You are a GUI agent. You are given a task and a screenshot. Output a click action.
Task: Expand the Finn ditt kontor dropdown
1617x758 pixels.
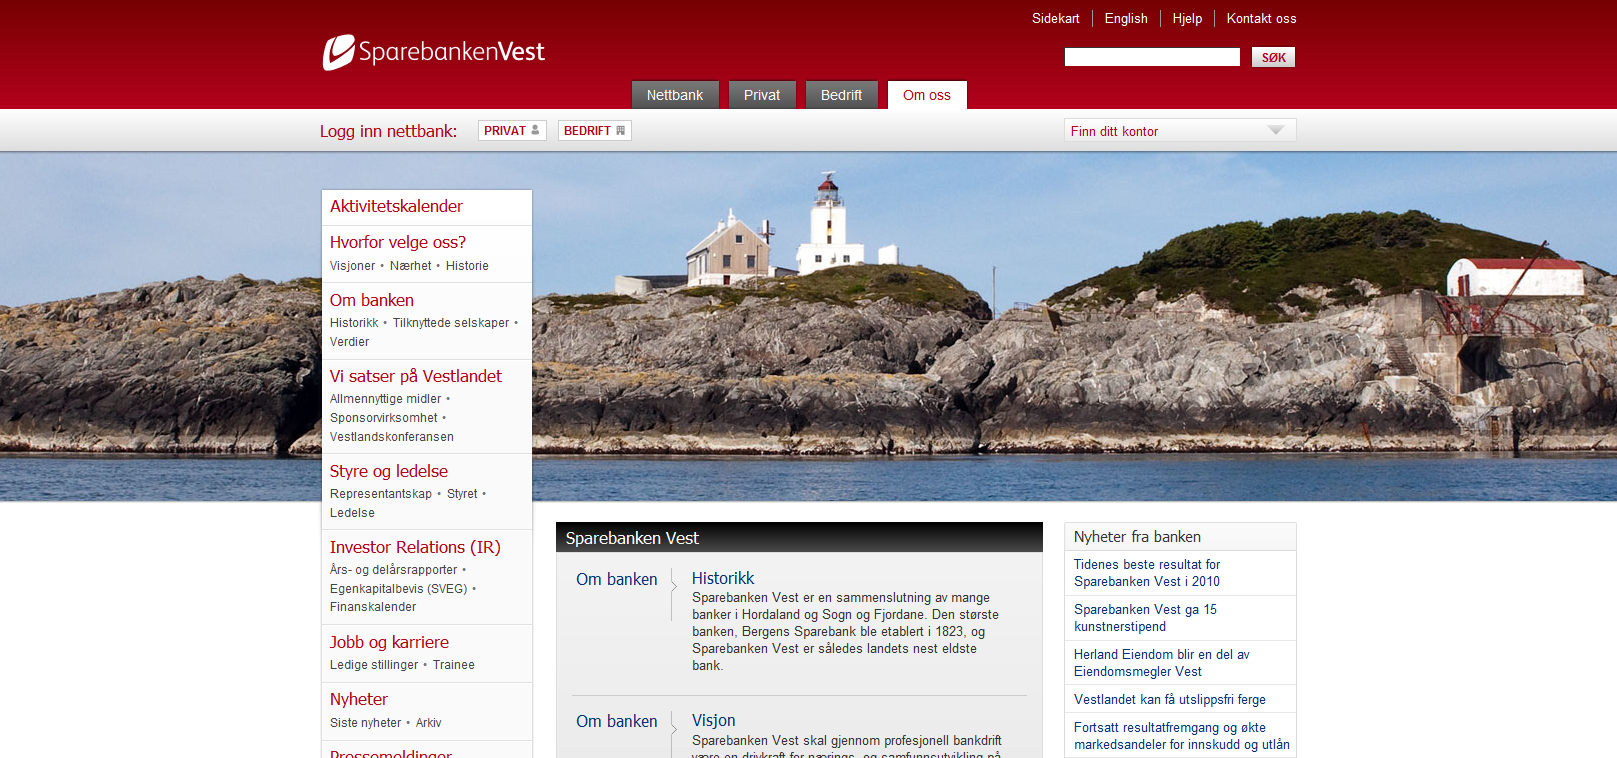click(x=1180, y=131)
